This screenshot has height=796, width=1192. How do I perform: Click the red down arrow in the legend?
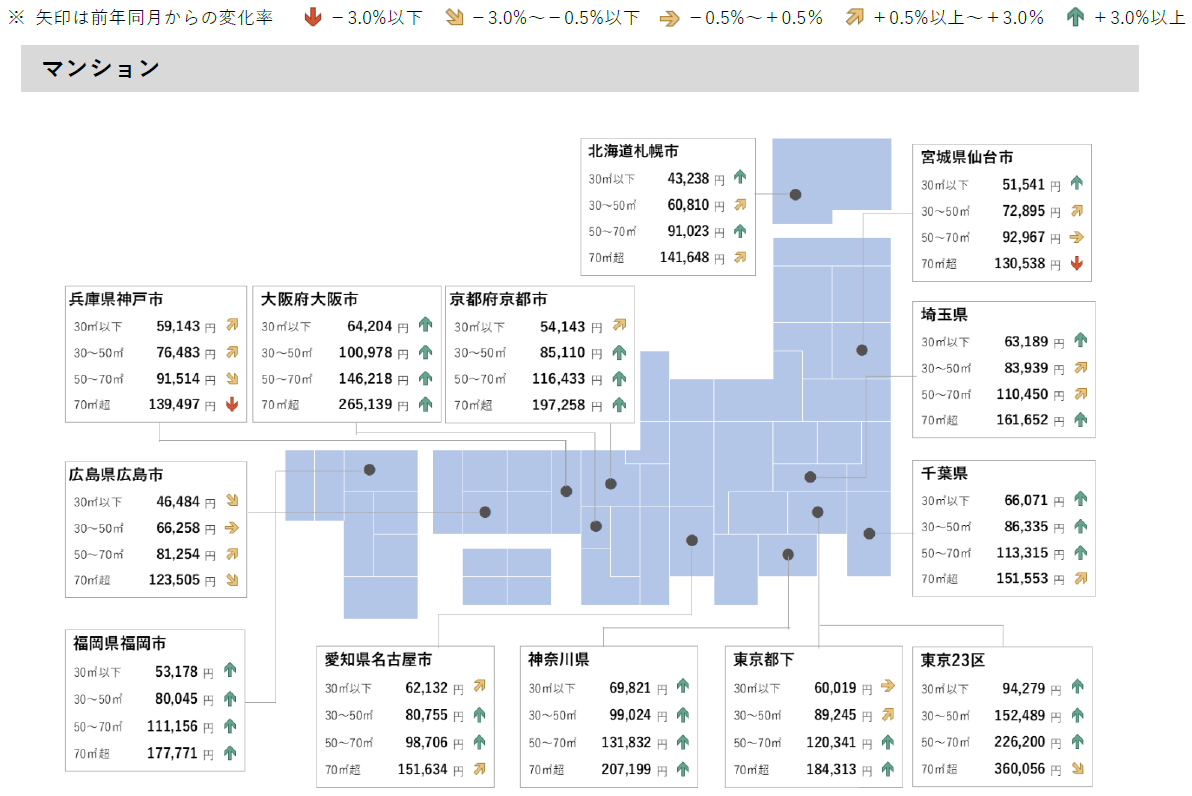[313, 17]
